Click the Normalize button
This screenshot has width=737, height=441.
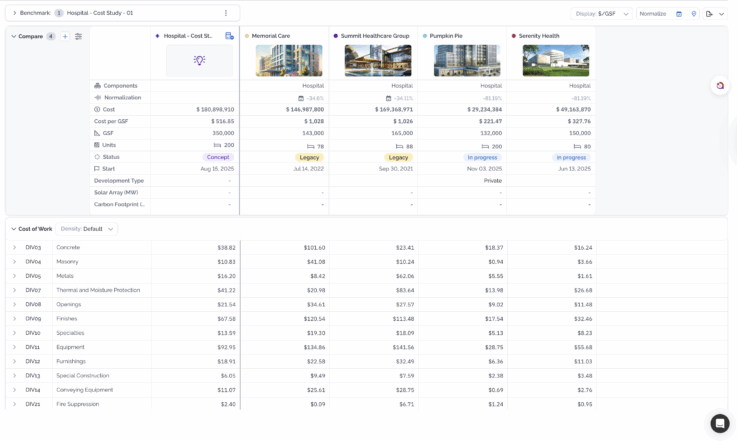pos(653,14)
